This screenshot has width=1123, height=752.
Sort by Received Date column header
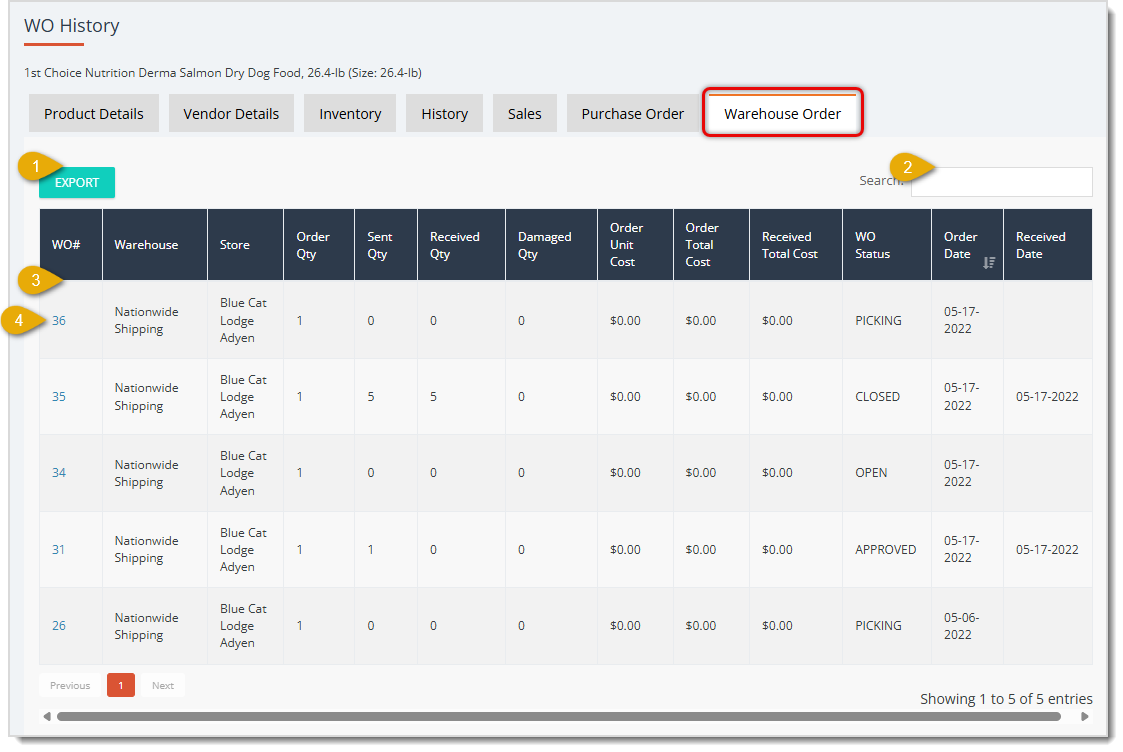(x=1048, y=244)
